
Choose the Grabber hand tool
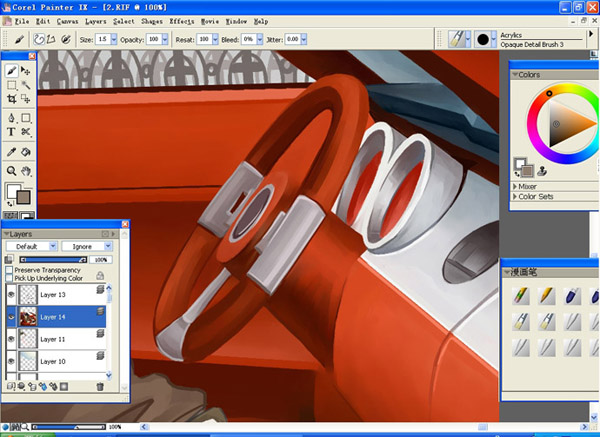click(x=26, y=169)
